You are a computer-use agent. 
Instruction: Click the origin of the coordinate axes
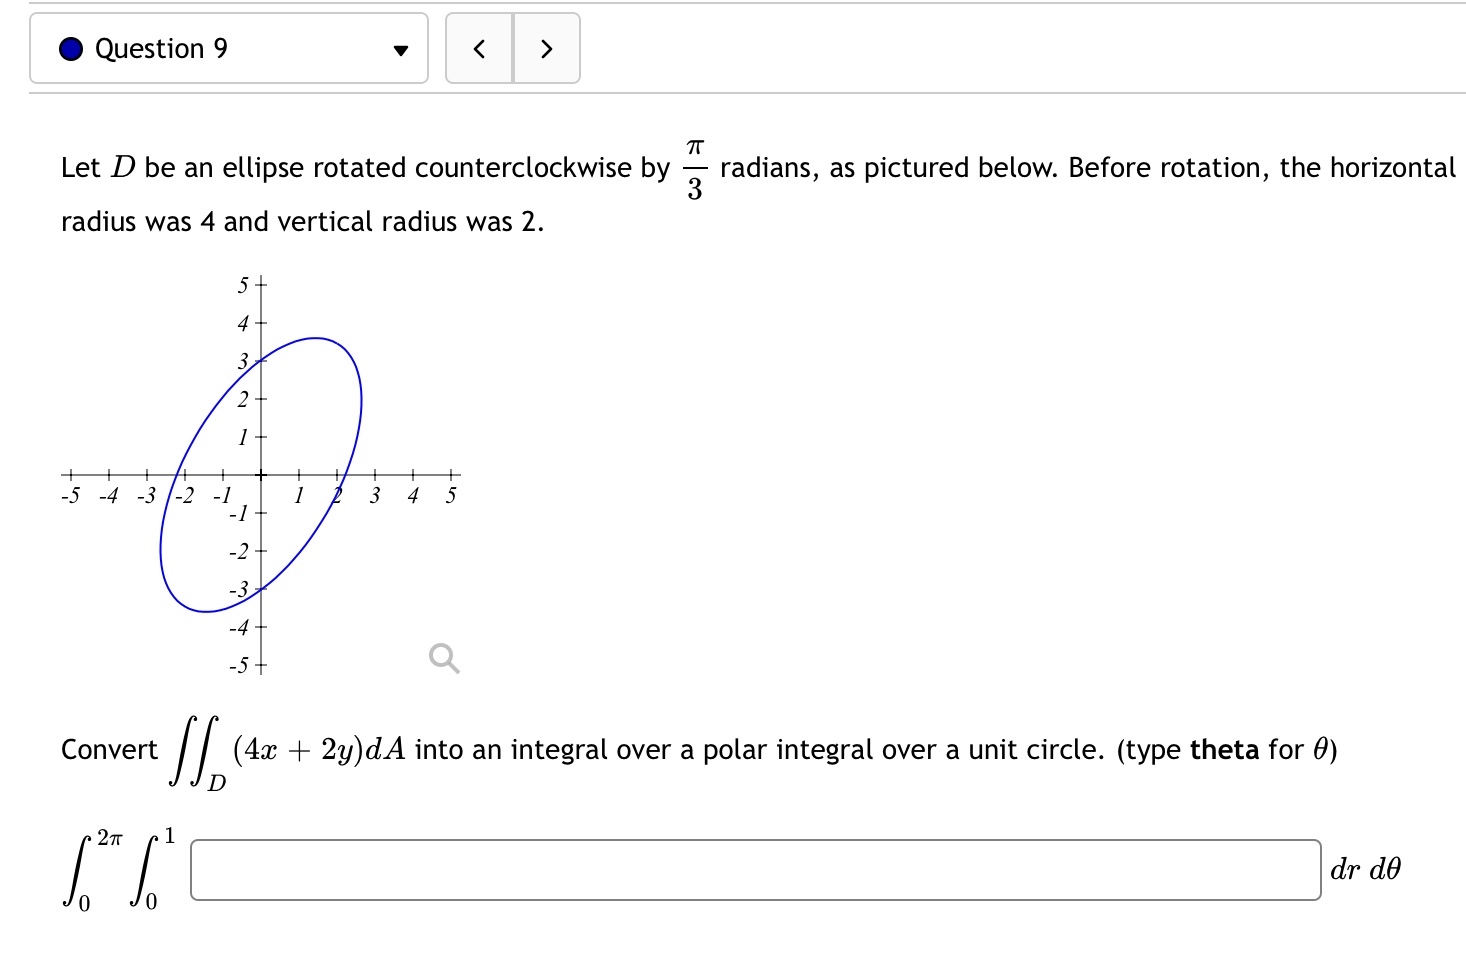coord(260,476)
